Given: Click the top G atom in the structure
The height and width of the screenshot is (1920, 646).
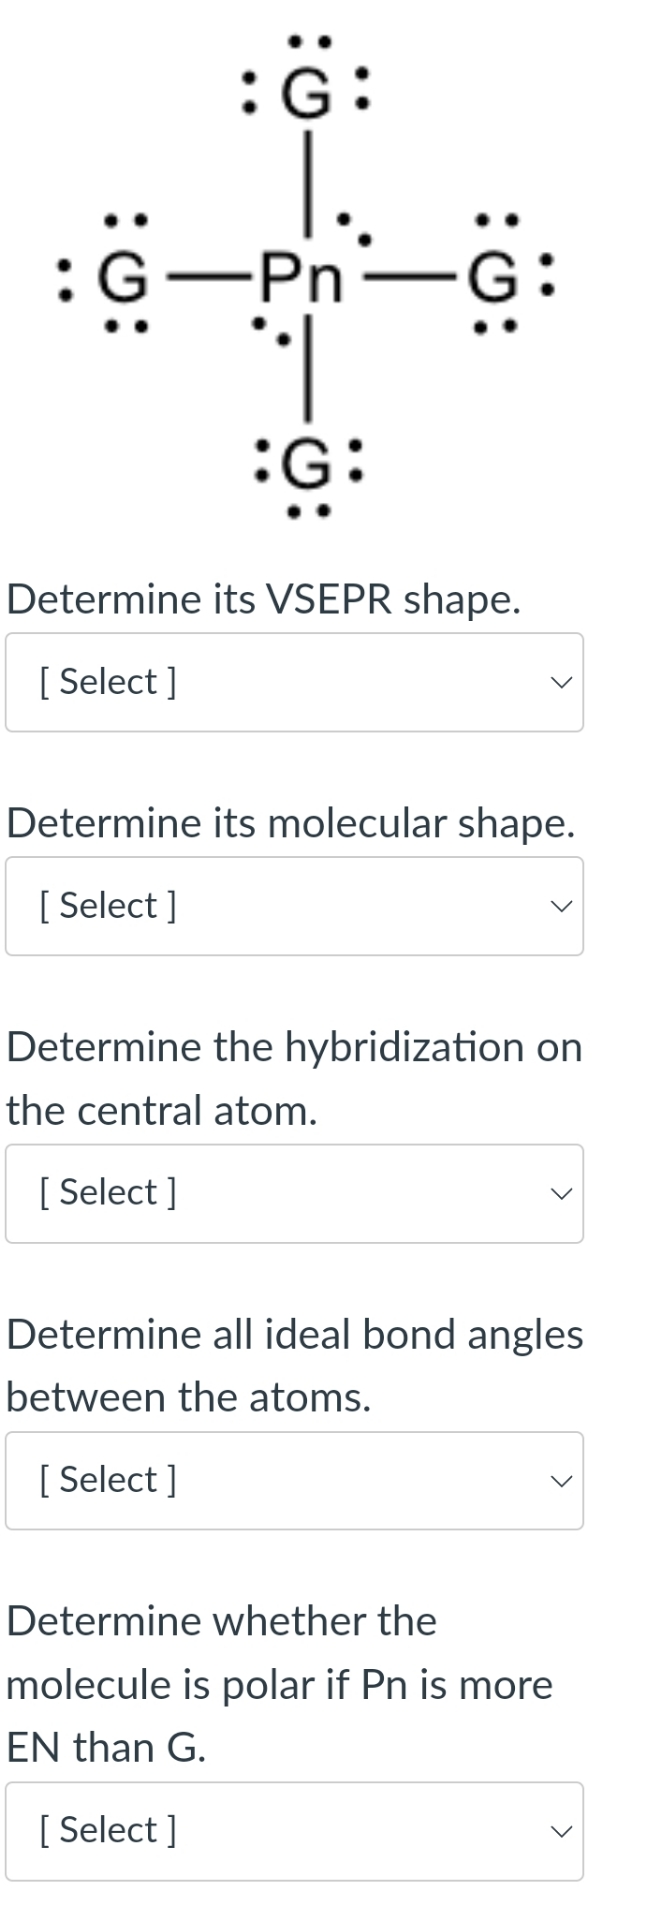Looking at the screenshot, I should 307,95.
